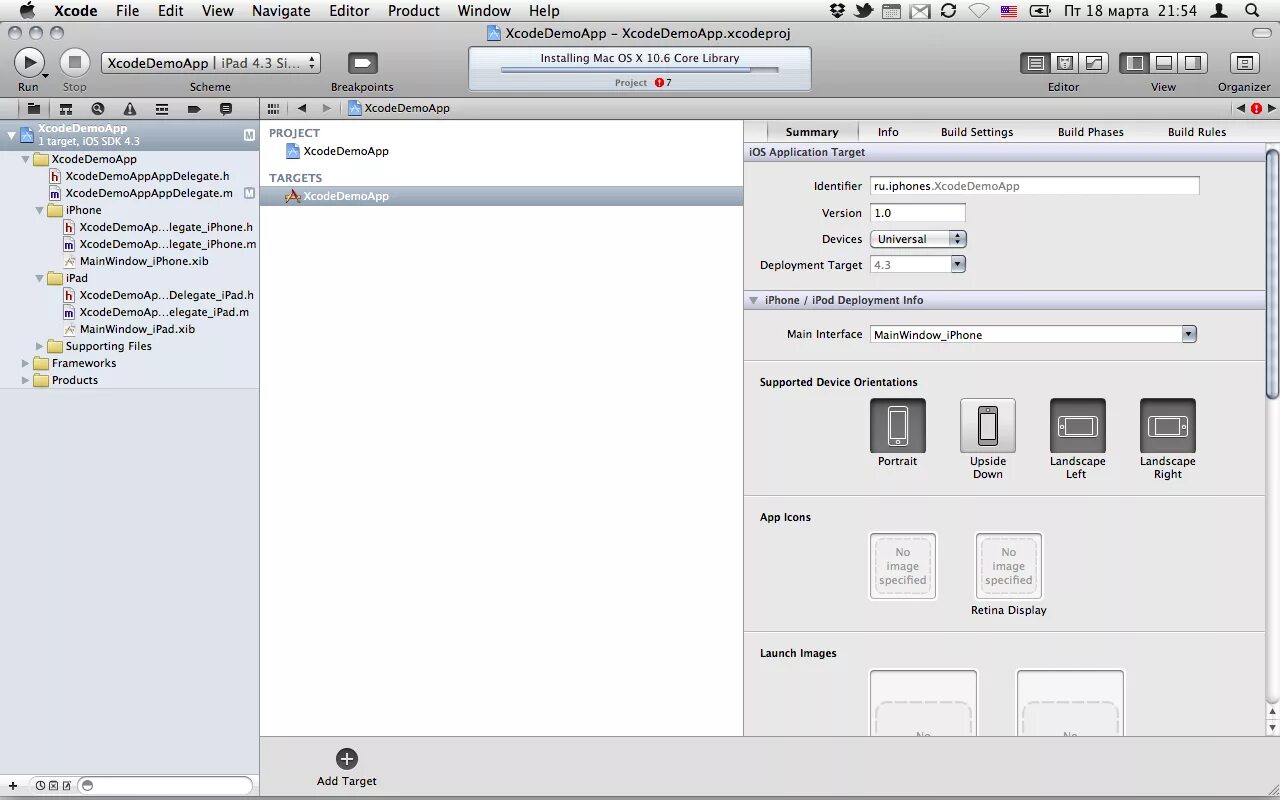
Task: Collapse iPhone / iPod Deployment Info section
Action: pyautogui.click(x=754, y=300)
